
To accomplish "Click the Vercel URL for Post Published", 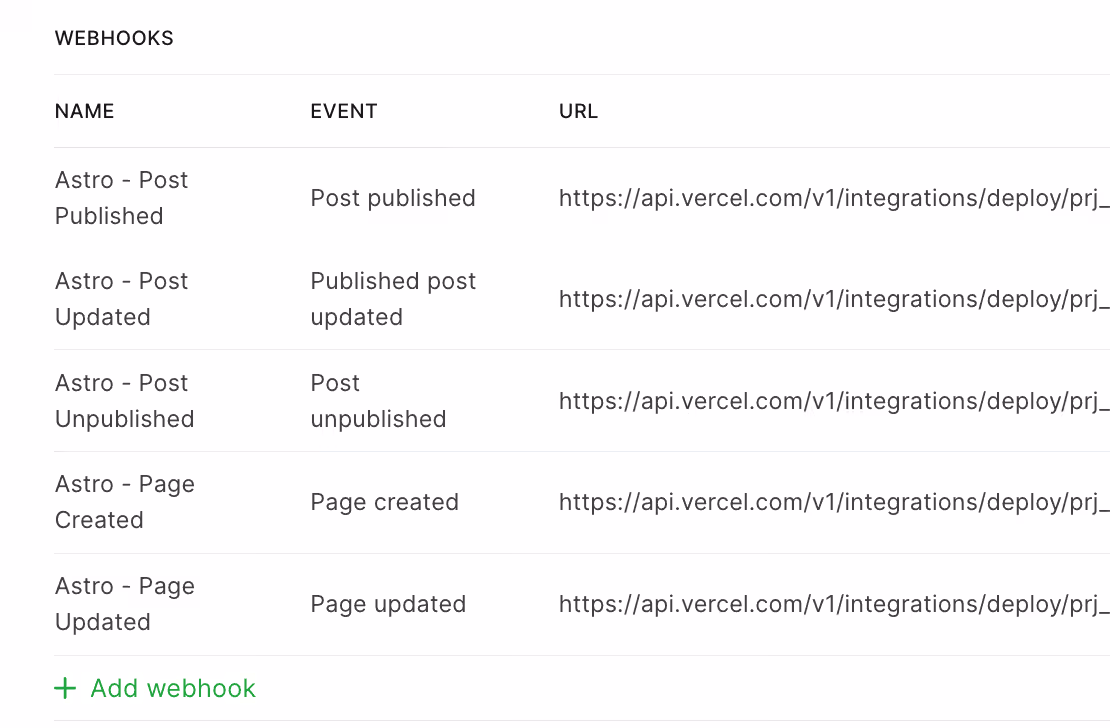I will click(x=834, y=198).
